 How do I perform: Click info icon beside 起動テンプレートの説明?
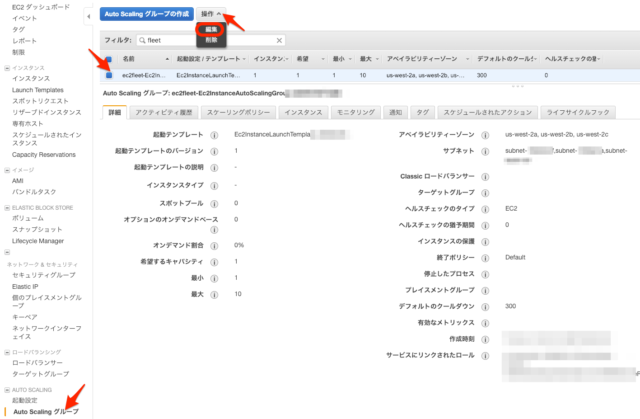[214, 168]
